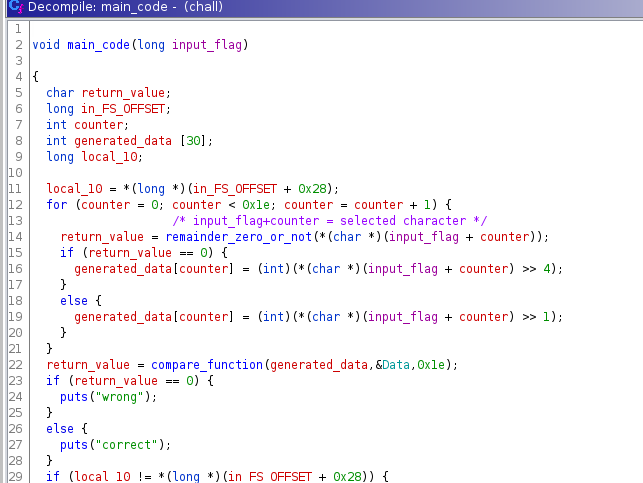Click loop bound '0x1e' on line 12
This screenshot has height=483, width=643.
click(x=256, y=205)
